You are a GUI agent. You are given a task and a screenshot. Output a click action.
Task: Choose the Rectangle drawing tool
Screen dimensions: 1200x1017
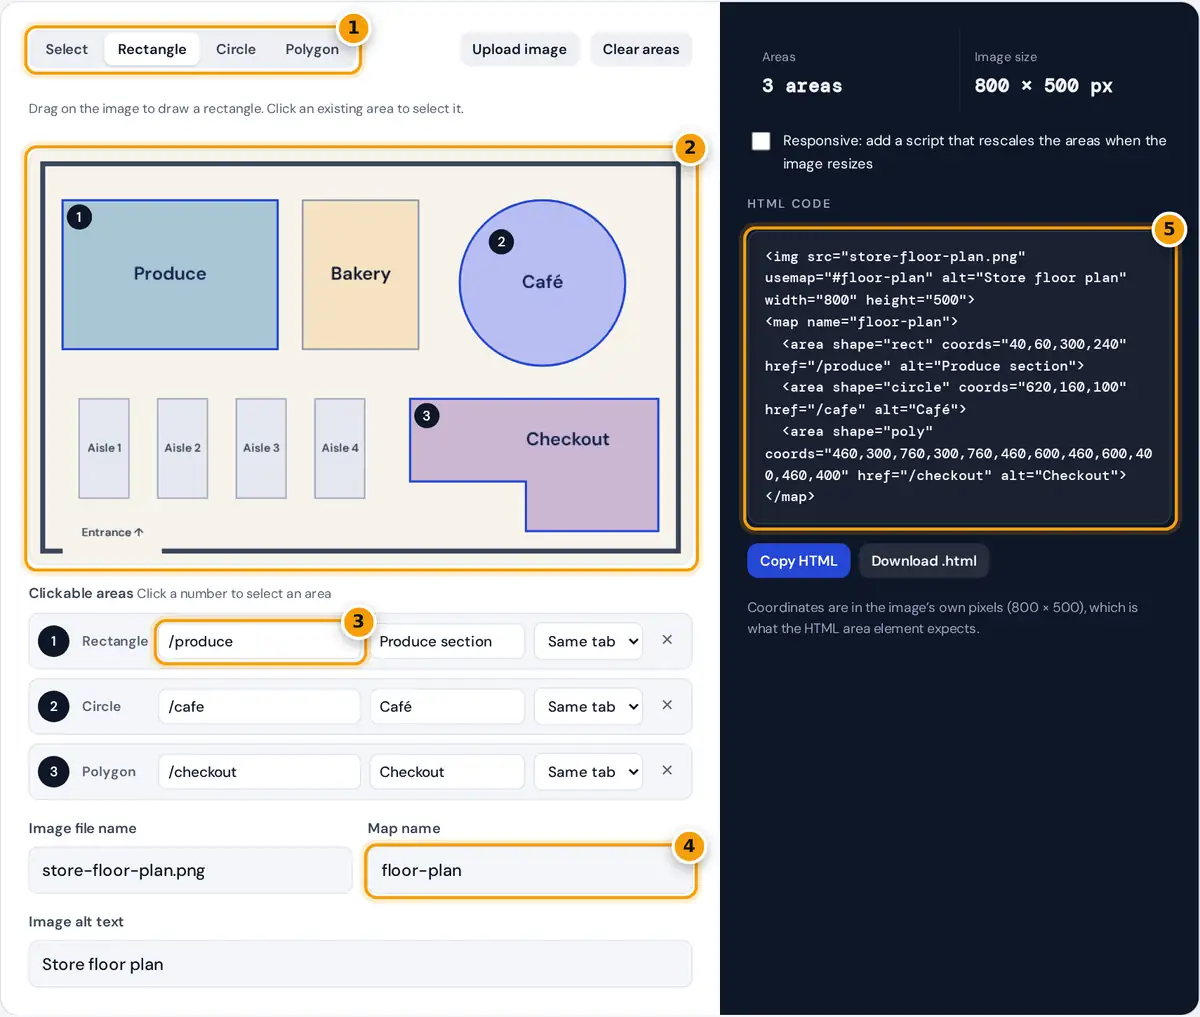click(152, 49)
